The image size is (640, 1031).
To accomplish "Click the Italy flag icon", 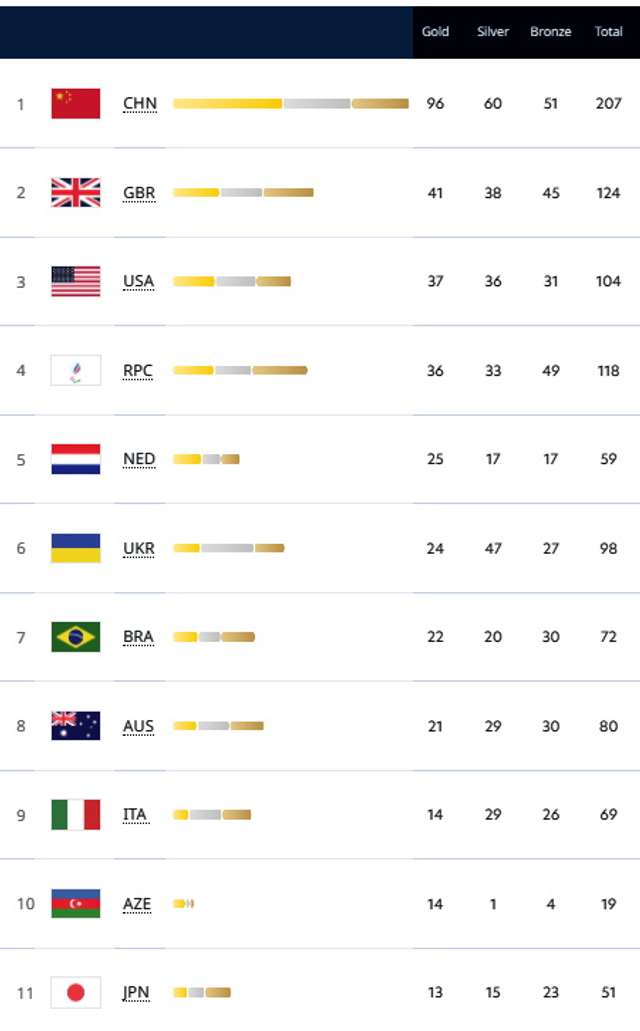I will (76, 815).
